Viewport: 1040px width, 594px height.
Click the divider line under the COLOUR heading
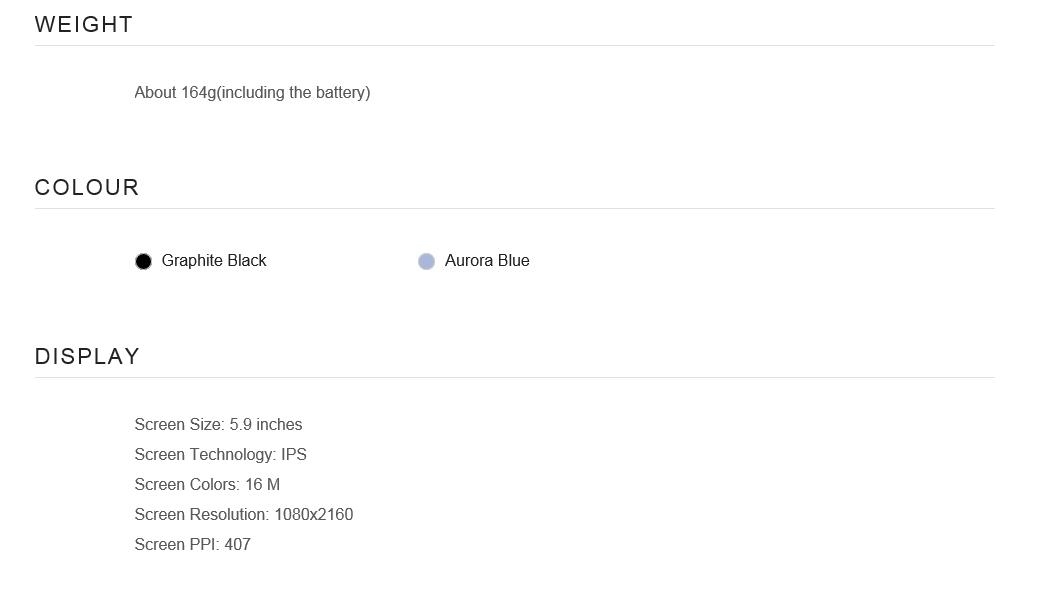click(514, 208)
